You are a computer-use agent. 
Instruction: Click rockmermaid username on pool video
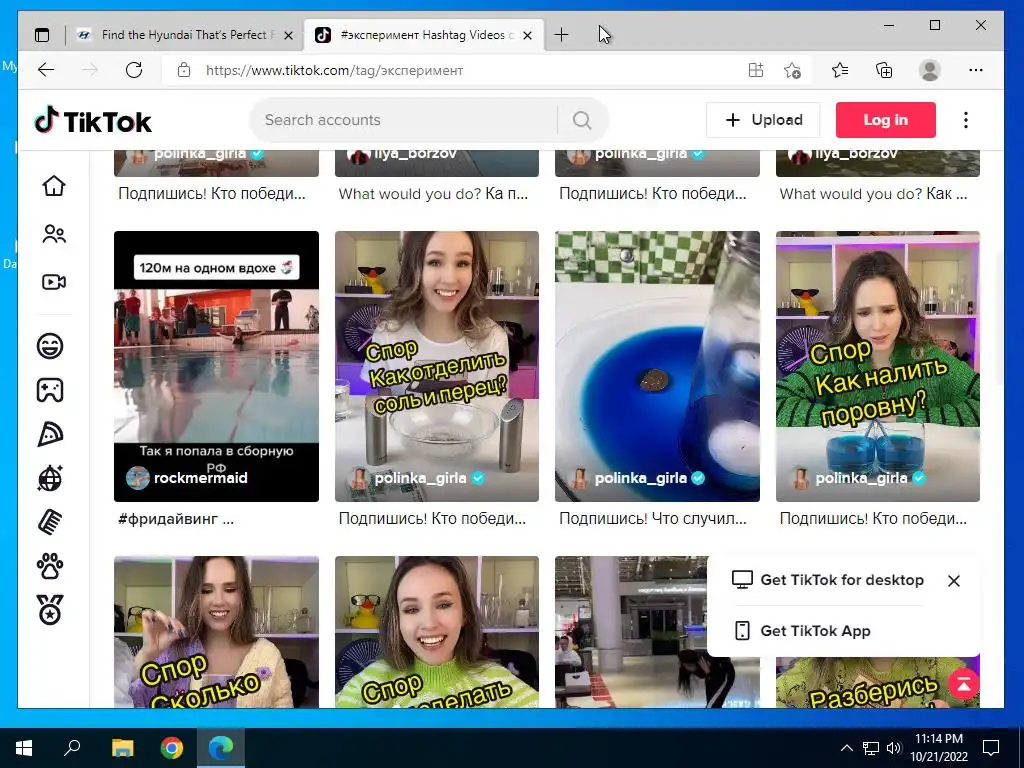200,478
